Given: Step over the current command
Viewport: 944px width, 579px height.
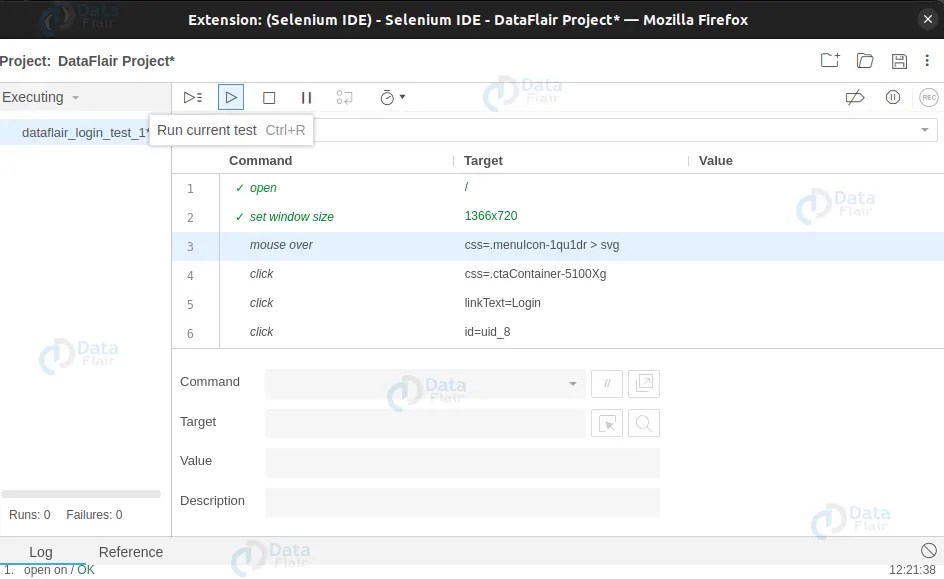Looking at the screenshot, I should coord(344,97).
